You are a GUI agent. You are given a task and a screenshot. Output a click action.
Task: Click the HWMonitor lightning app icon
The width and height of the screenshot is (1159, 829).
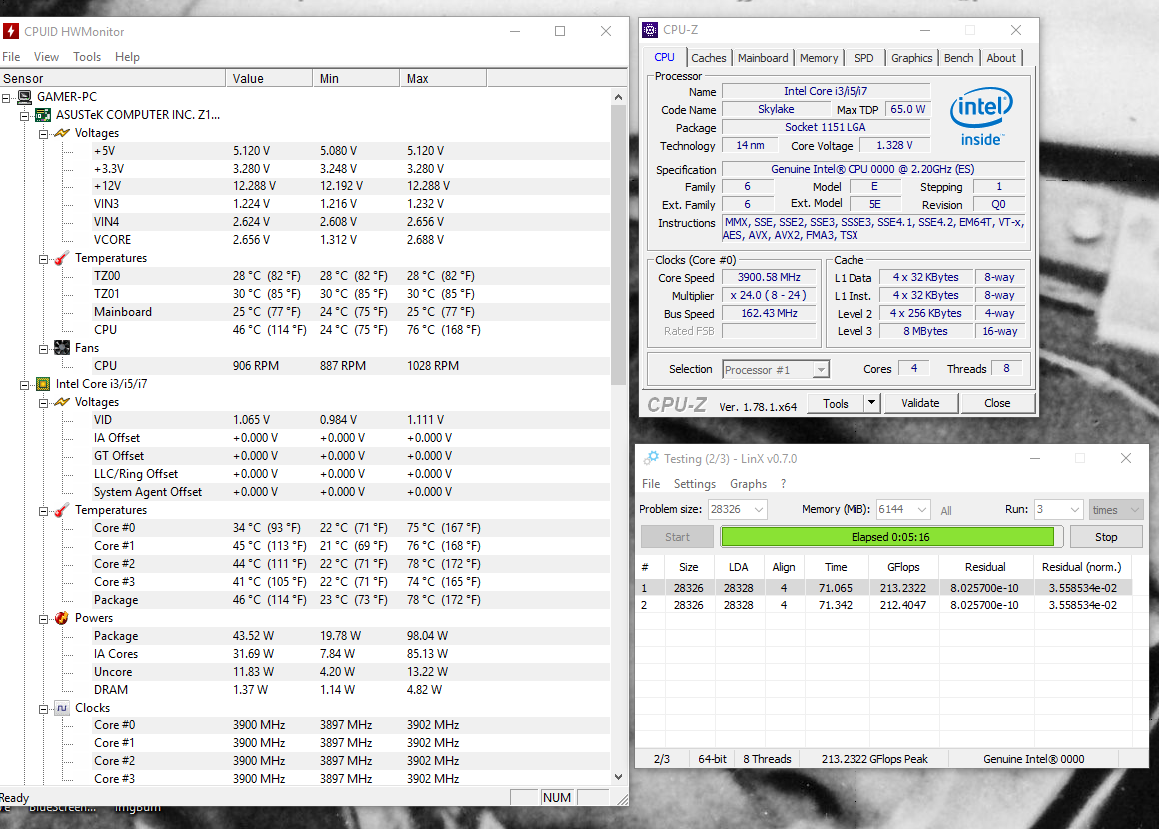[x=10, y=31]
